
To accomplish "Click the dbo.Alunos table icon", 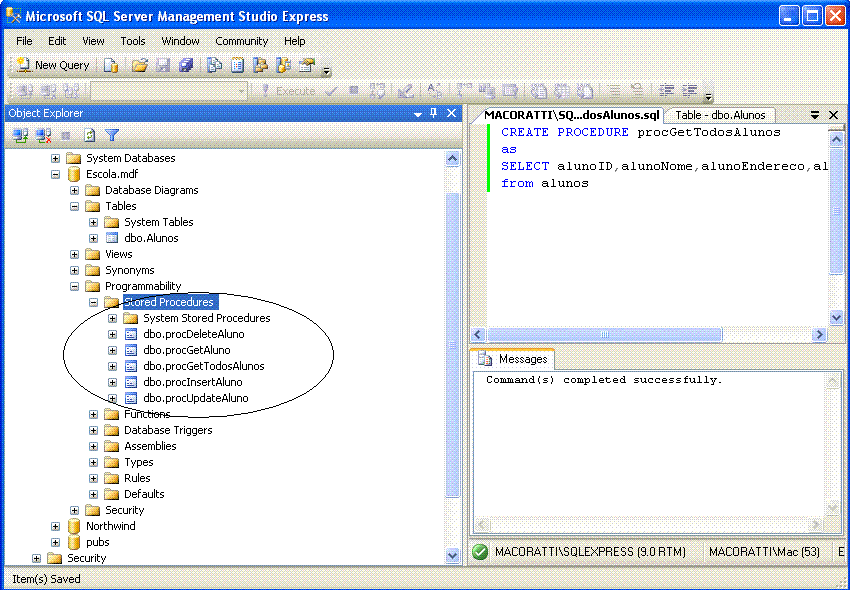I will point(112,238).
